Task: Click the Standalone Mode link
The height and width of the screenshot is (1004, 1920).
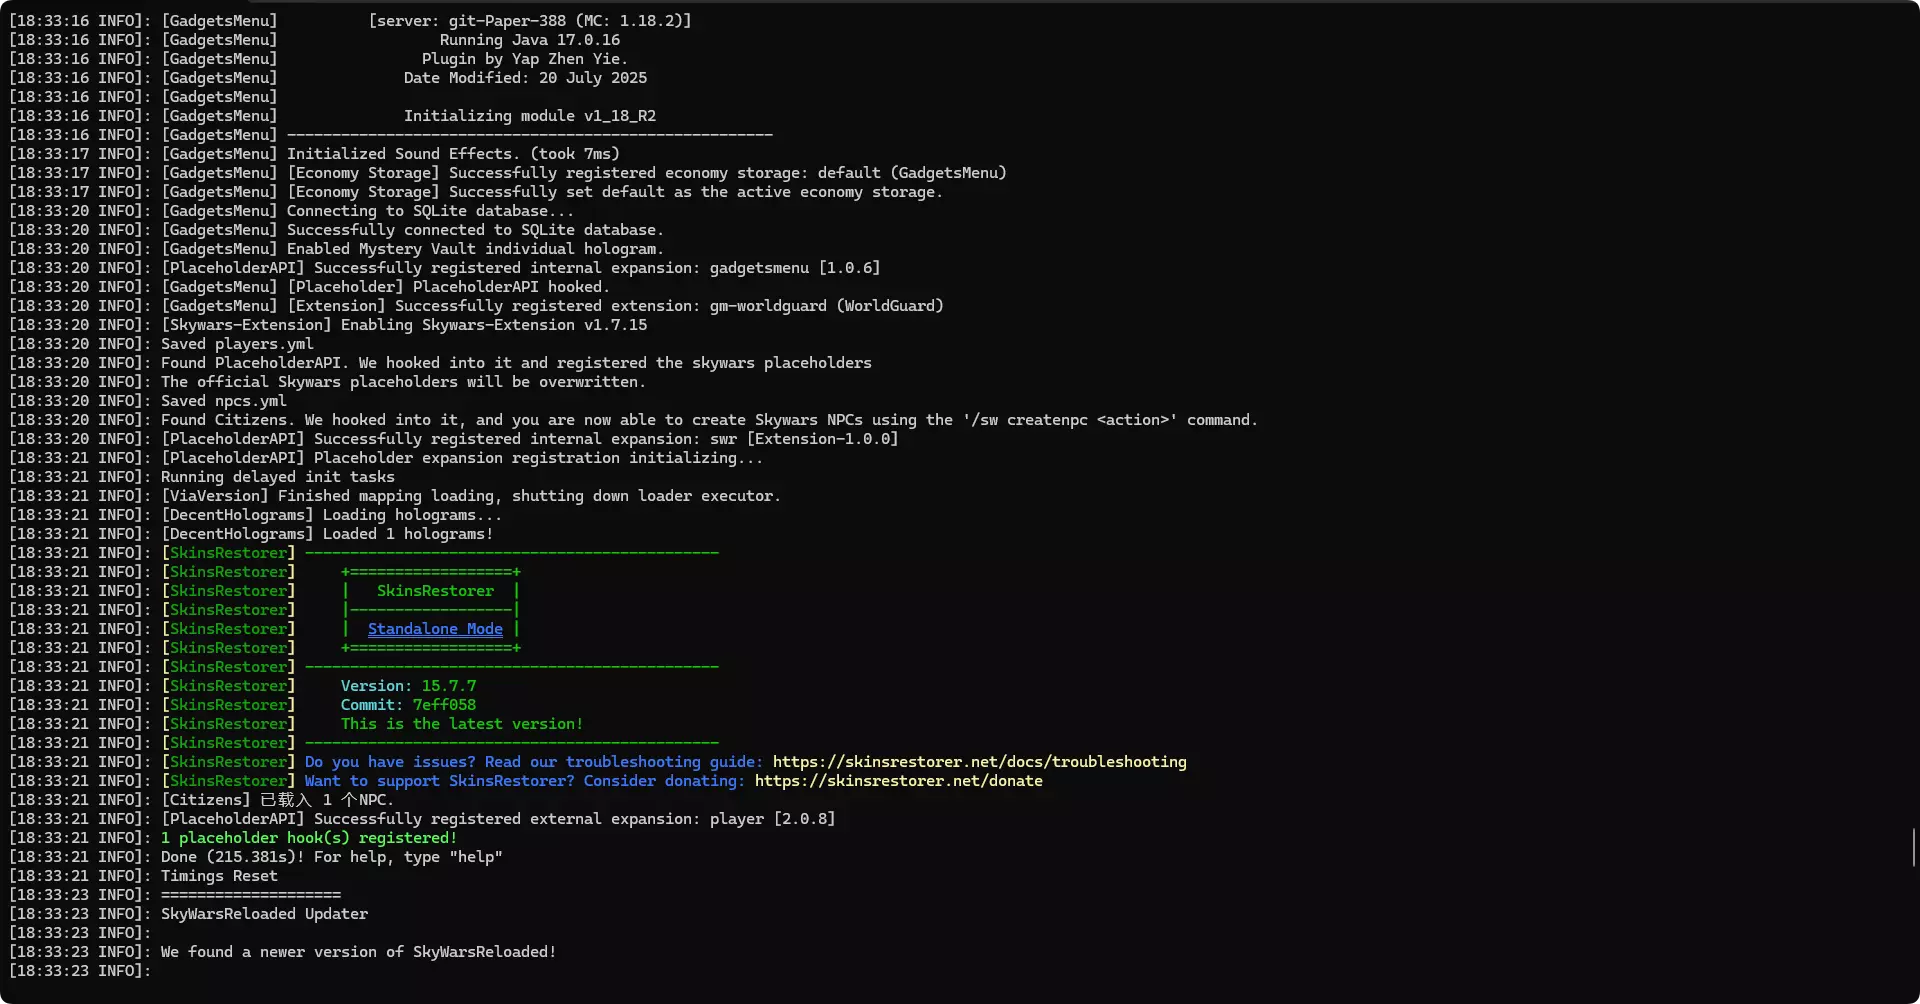Action: (435, 629)
